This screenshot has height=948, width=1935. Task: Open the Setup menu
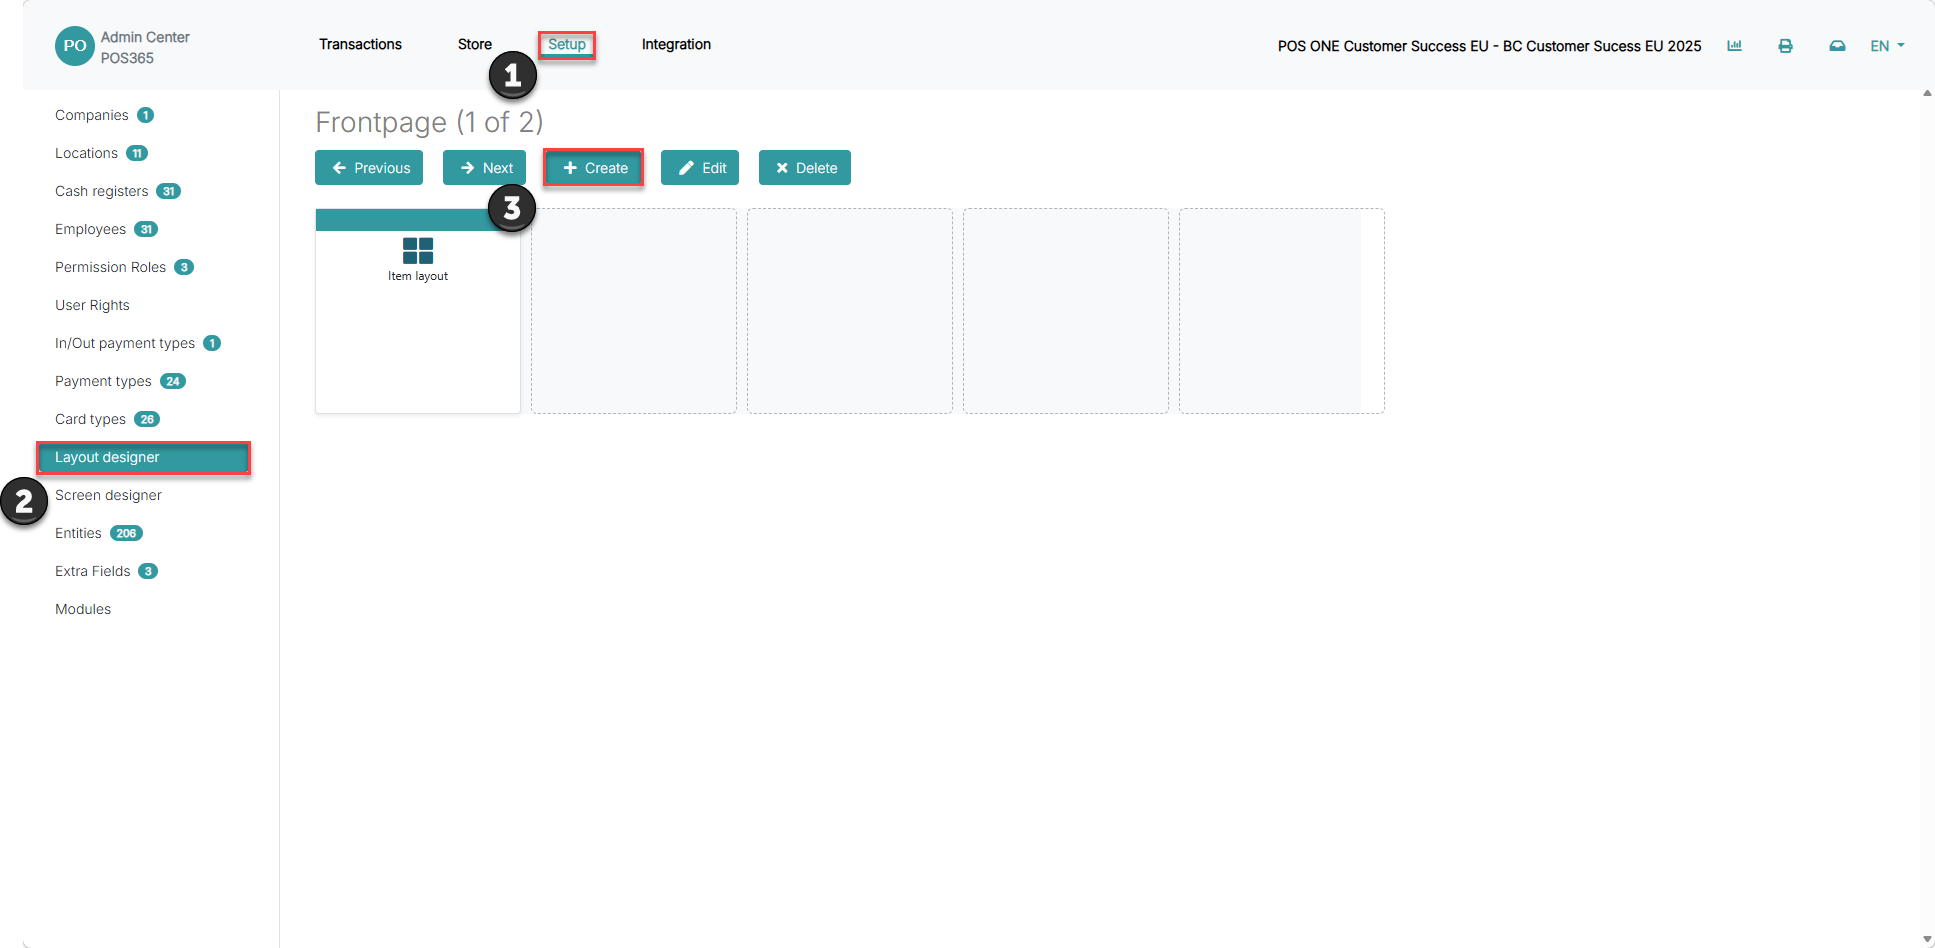[x=567, y=44]
